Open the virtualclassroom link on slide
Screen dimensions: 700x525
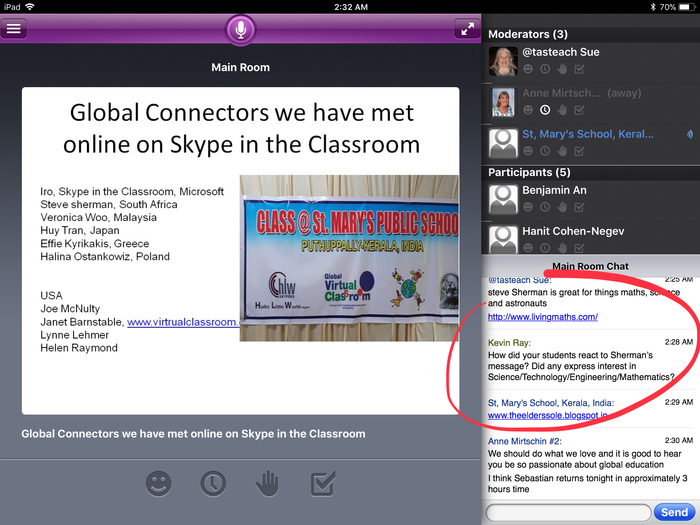(182, 322)
